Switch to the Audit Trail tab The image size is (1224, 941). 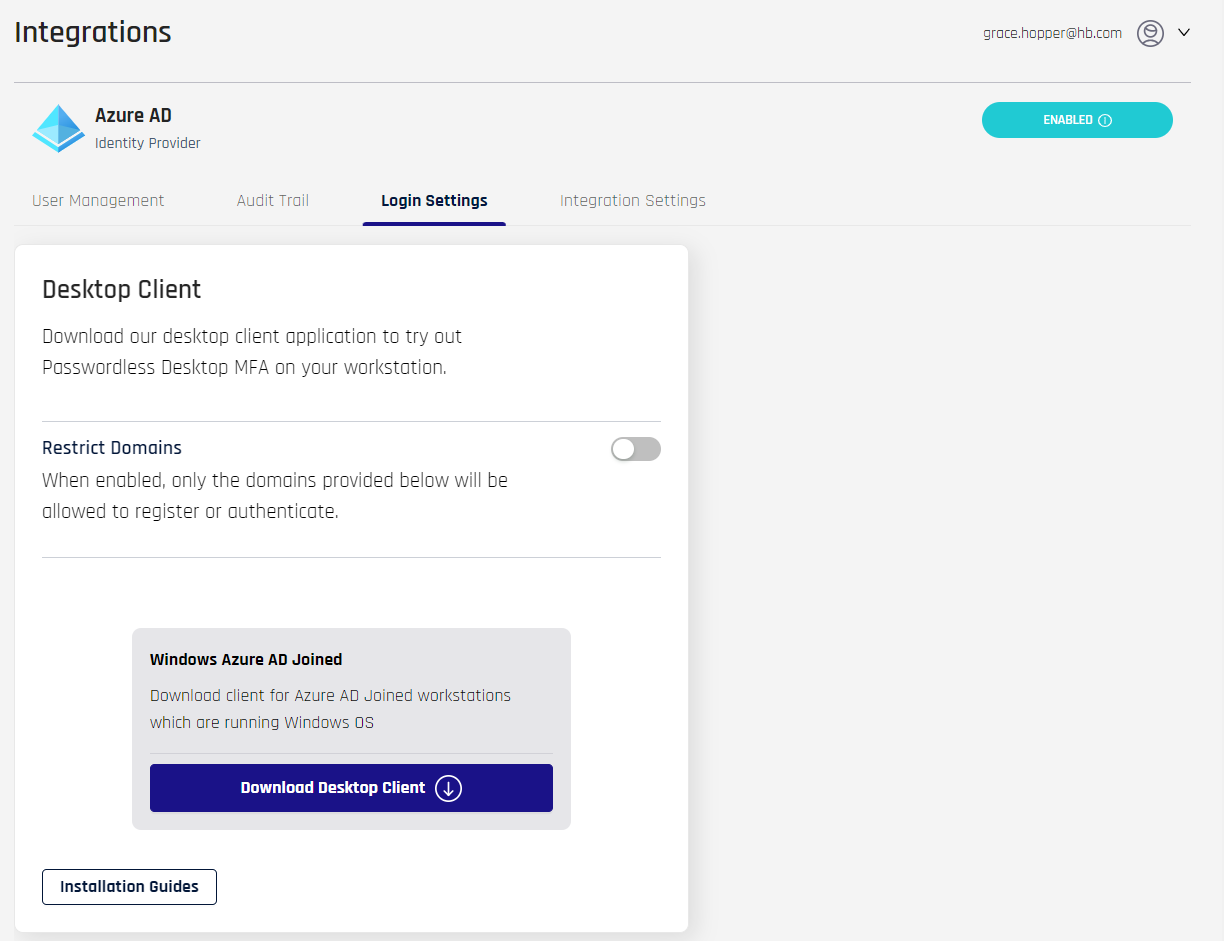point(273,200)
